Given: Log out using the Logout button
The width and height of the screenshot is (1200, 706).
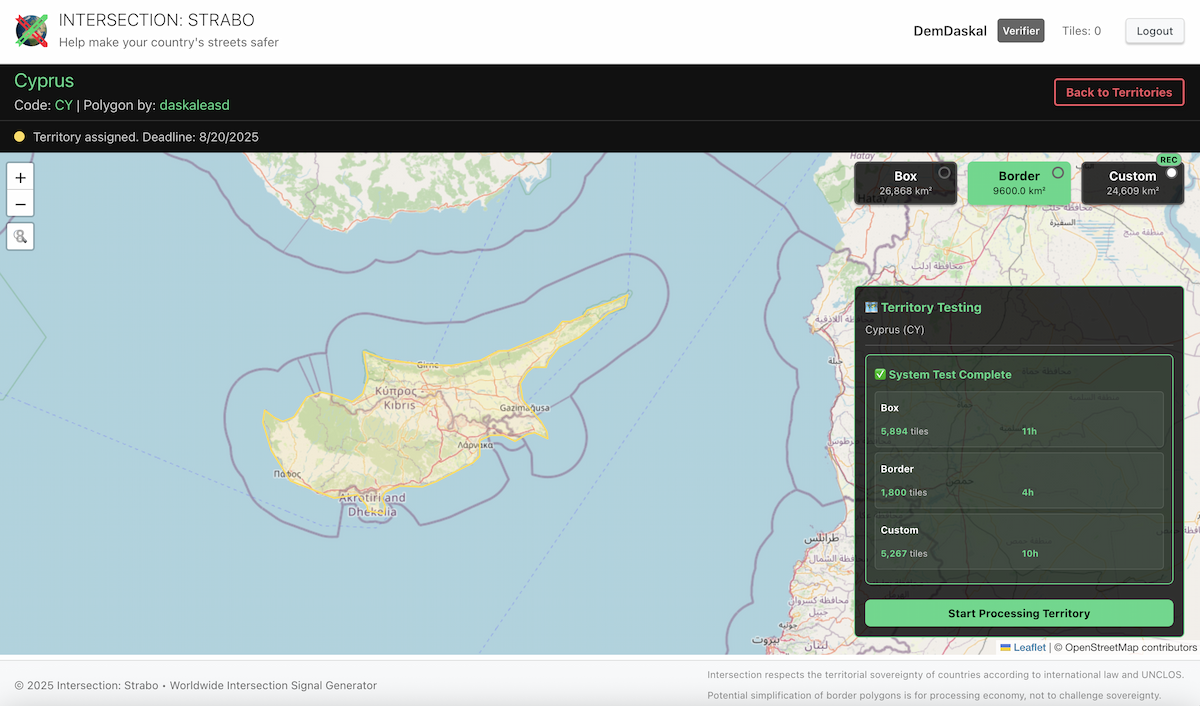Looking at the screenshot, I should [1154, 30].
